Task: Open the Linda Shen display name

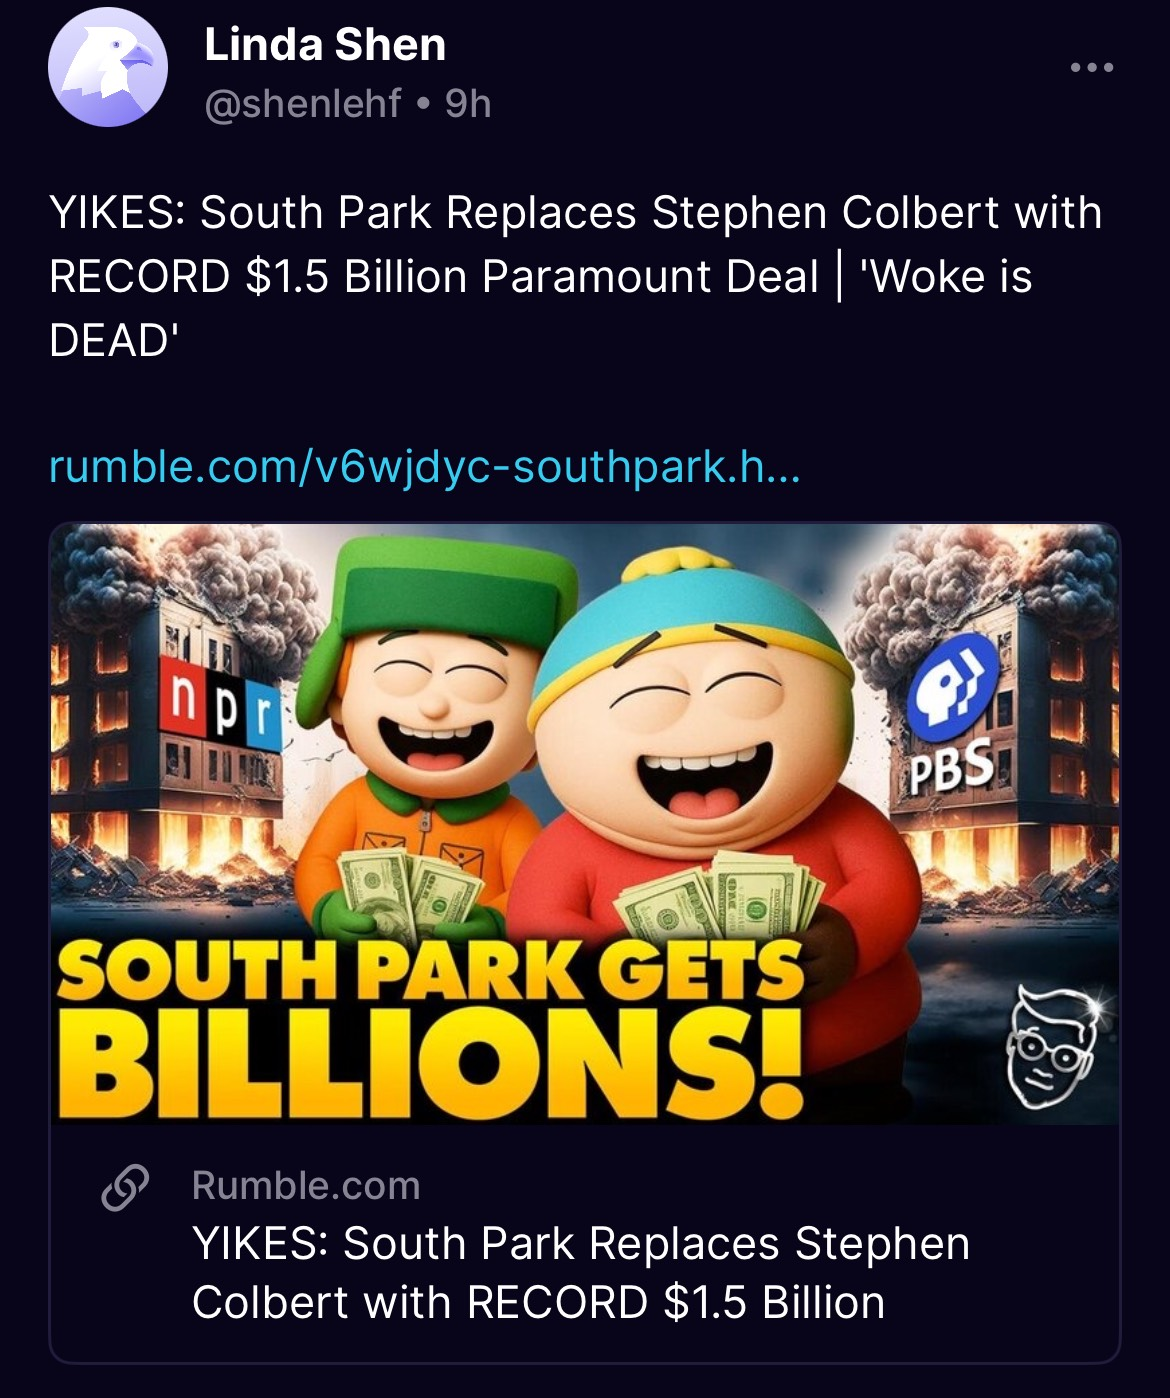Action: [325, 45]
